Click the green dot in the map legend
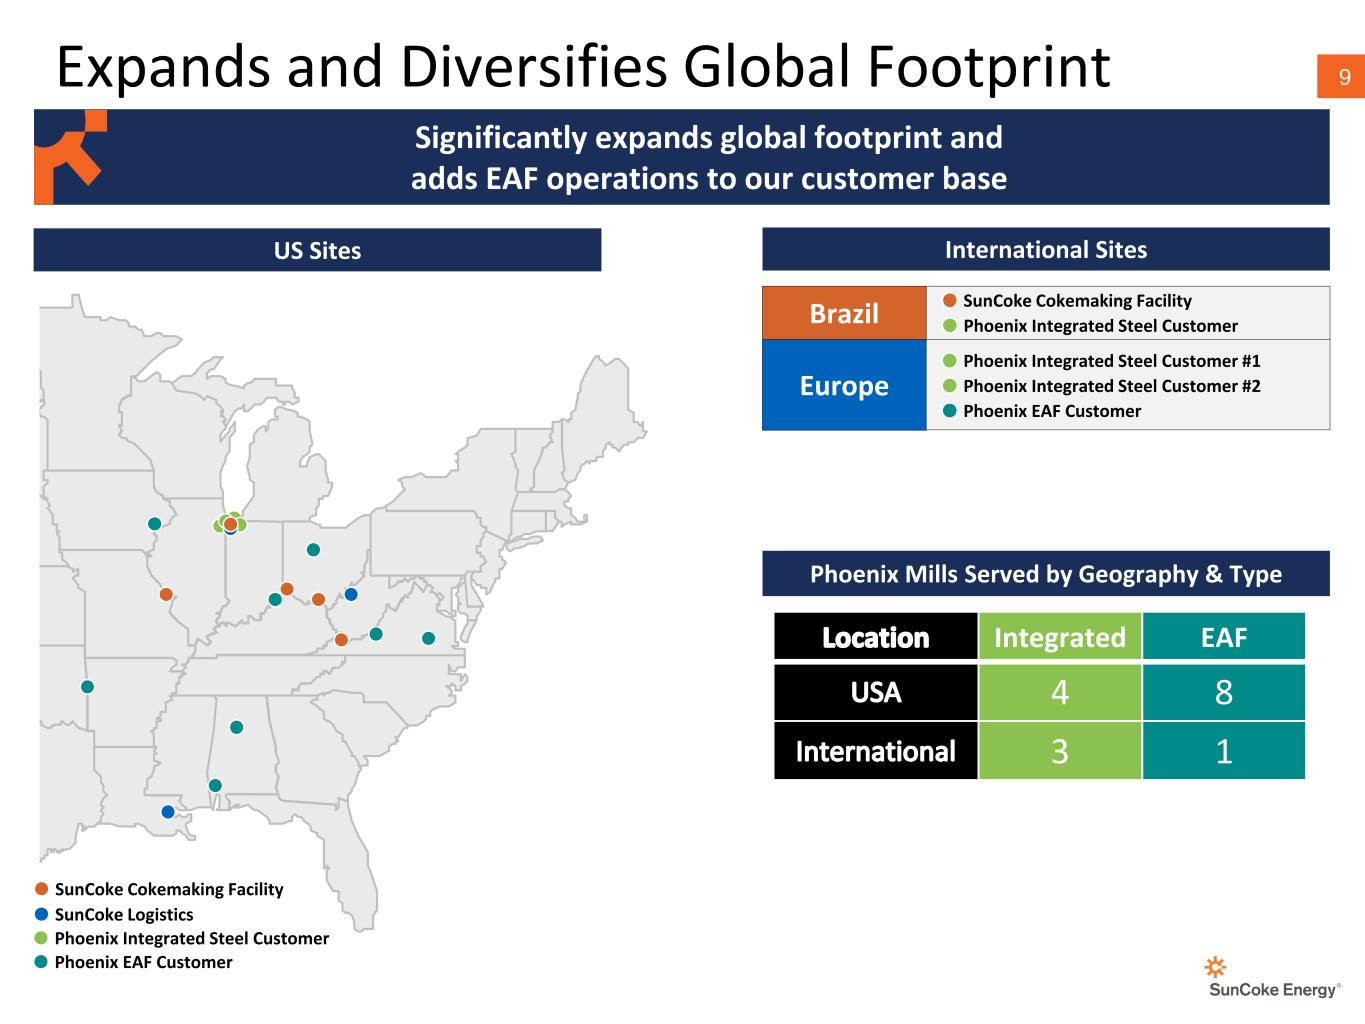 [41, 938]
